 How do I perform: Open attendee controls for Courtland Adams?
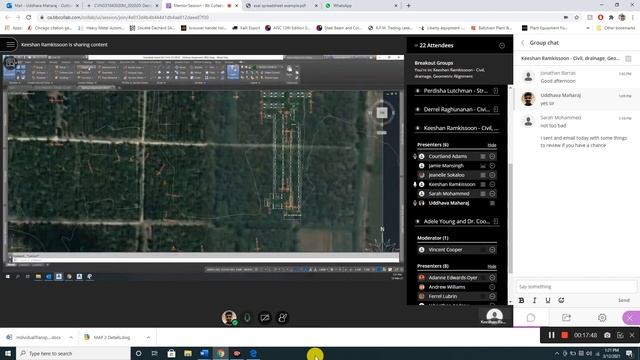point(492,156)
